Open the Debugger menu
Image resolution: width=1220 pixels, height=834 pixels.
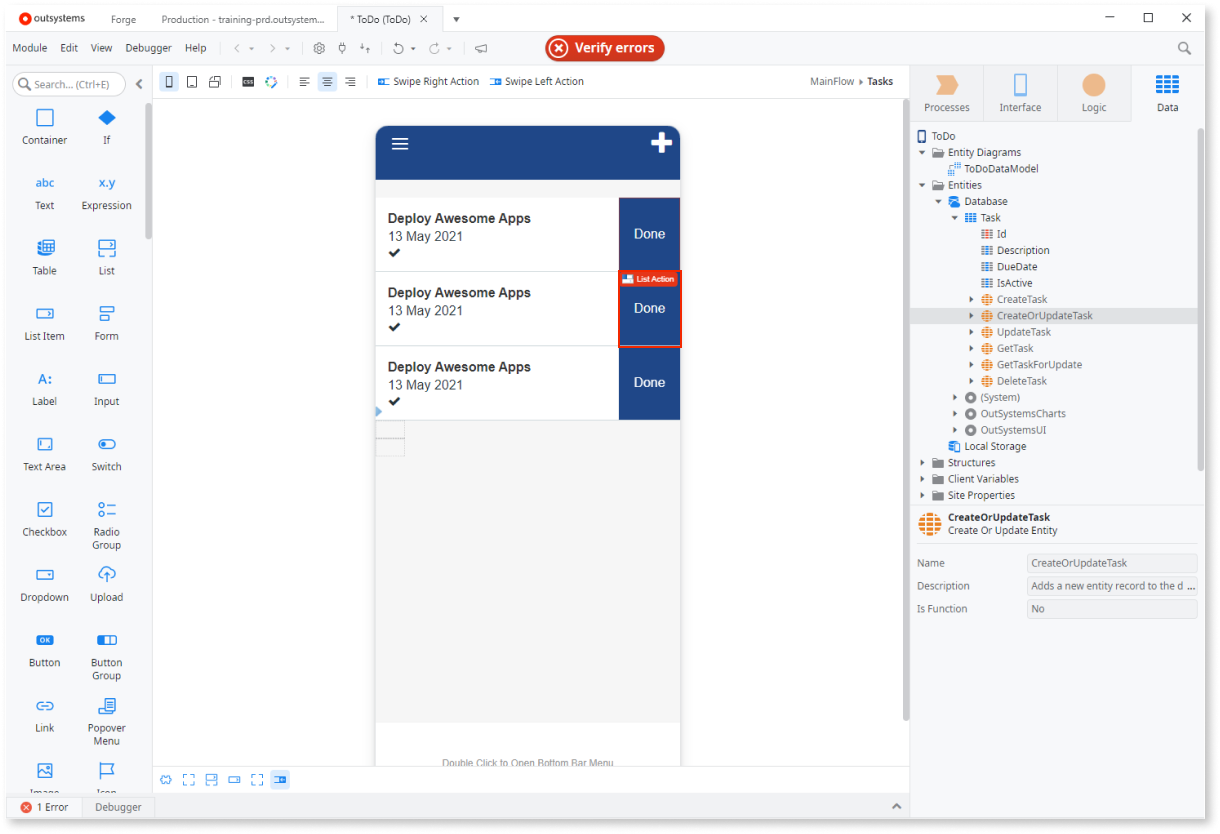point(148,47)
